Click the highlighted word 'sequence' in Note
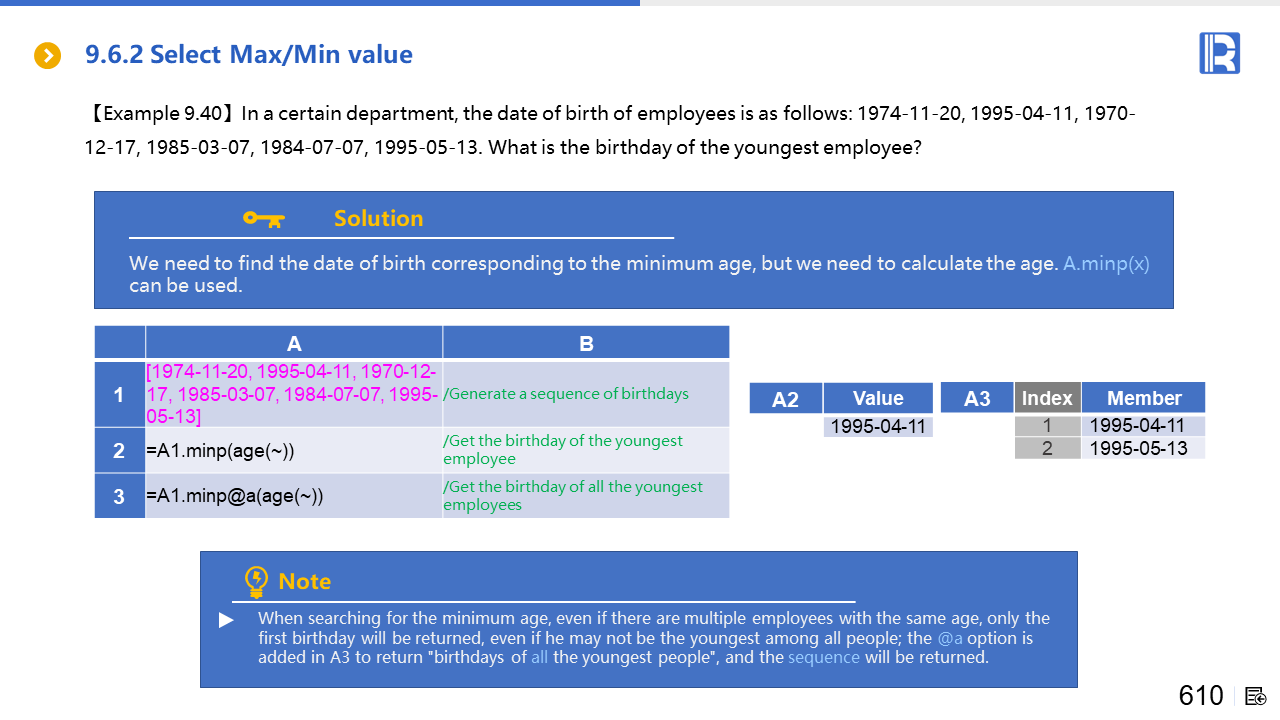The image size is (1280, 720). 823,657
